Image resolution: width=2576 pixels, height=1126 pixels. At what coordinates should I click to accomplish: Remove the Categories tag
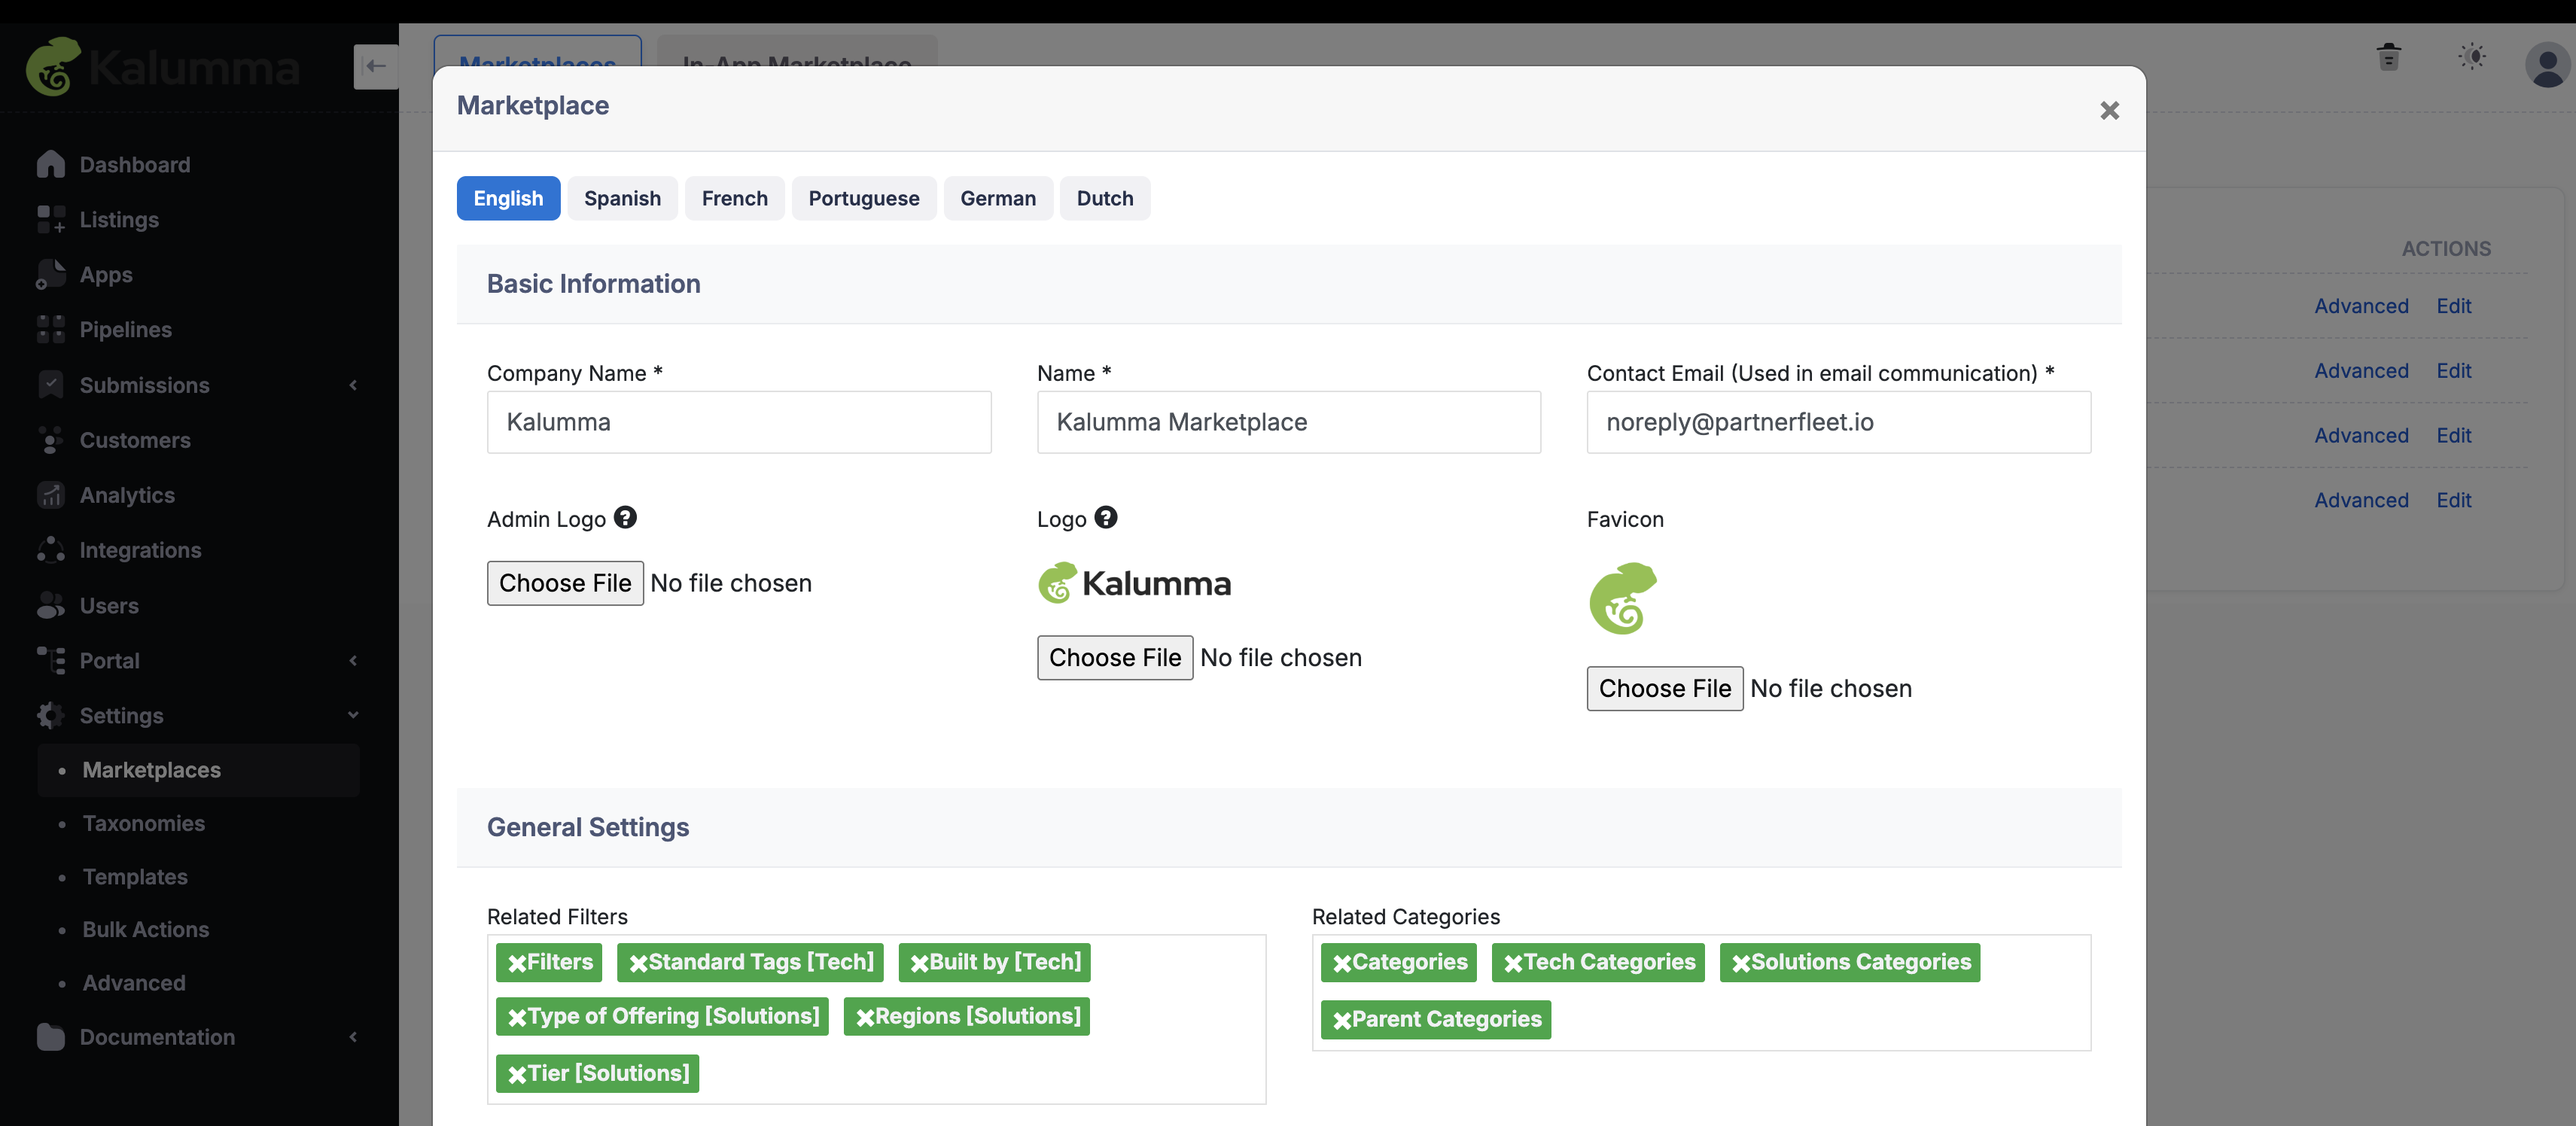tap(1342, 963)
